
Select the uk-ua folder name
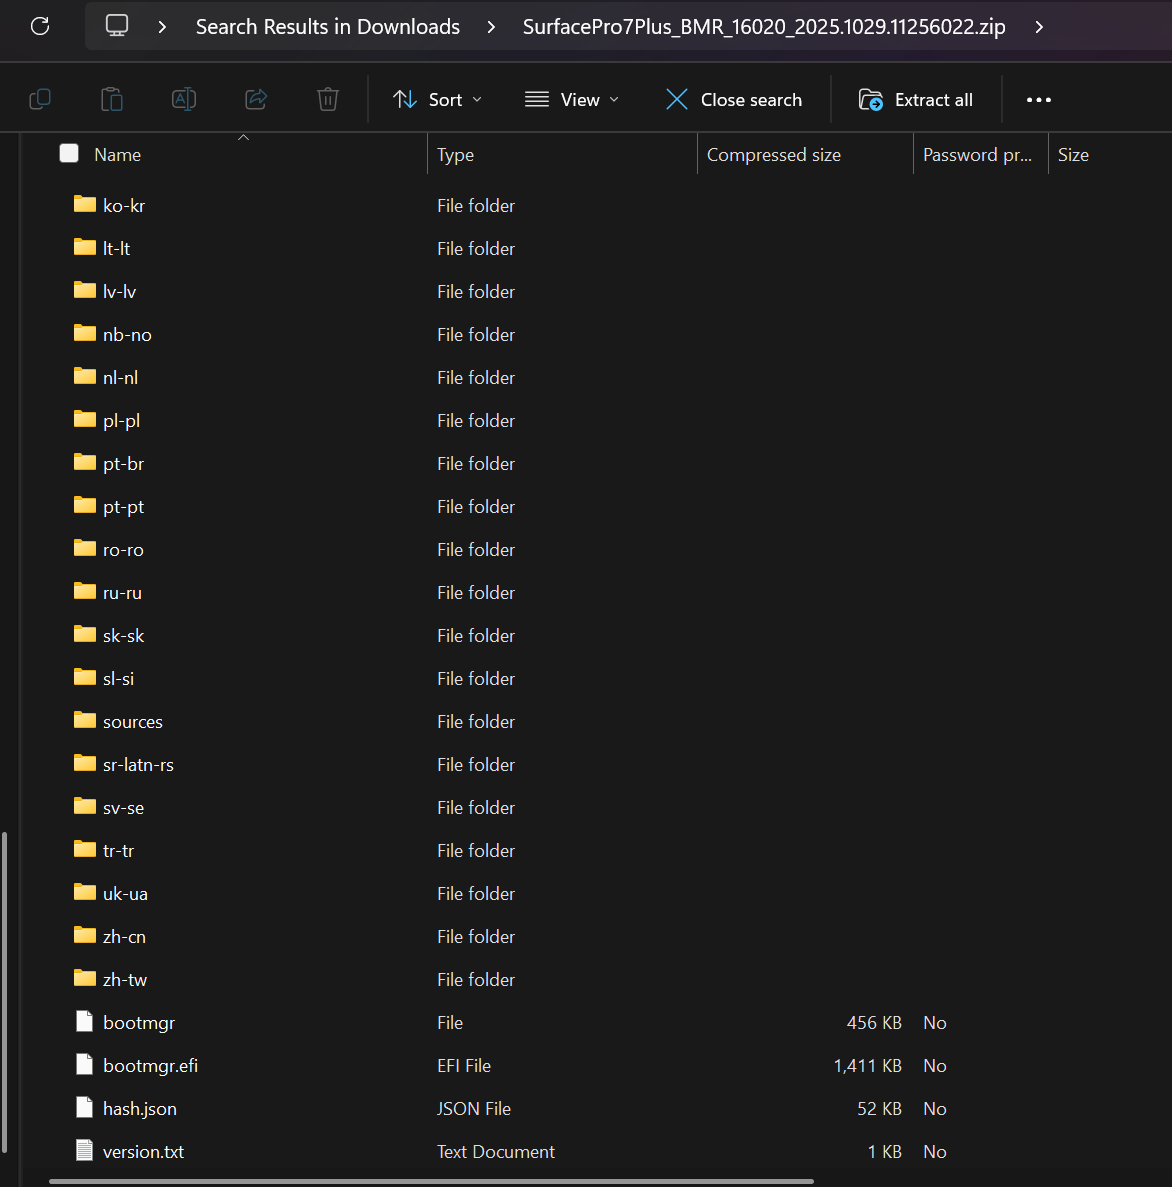(x=125, y=893)
